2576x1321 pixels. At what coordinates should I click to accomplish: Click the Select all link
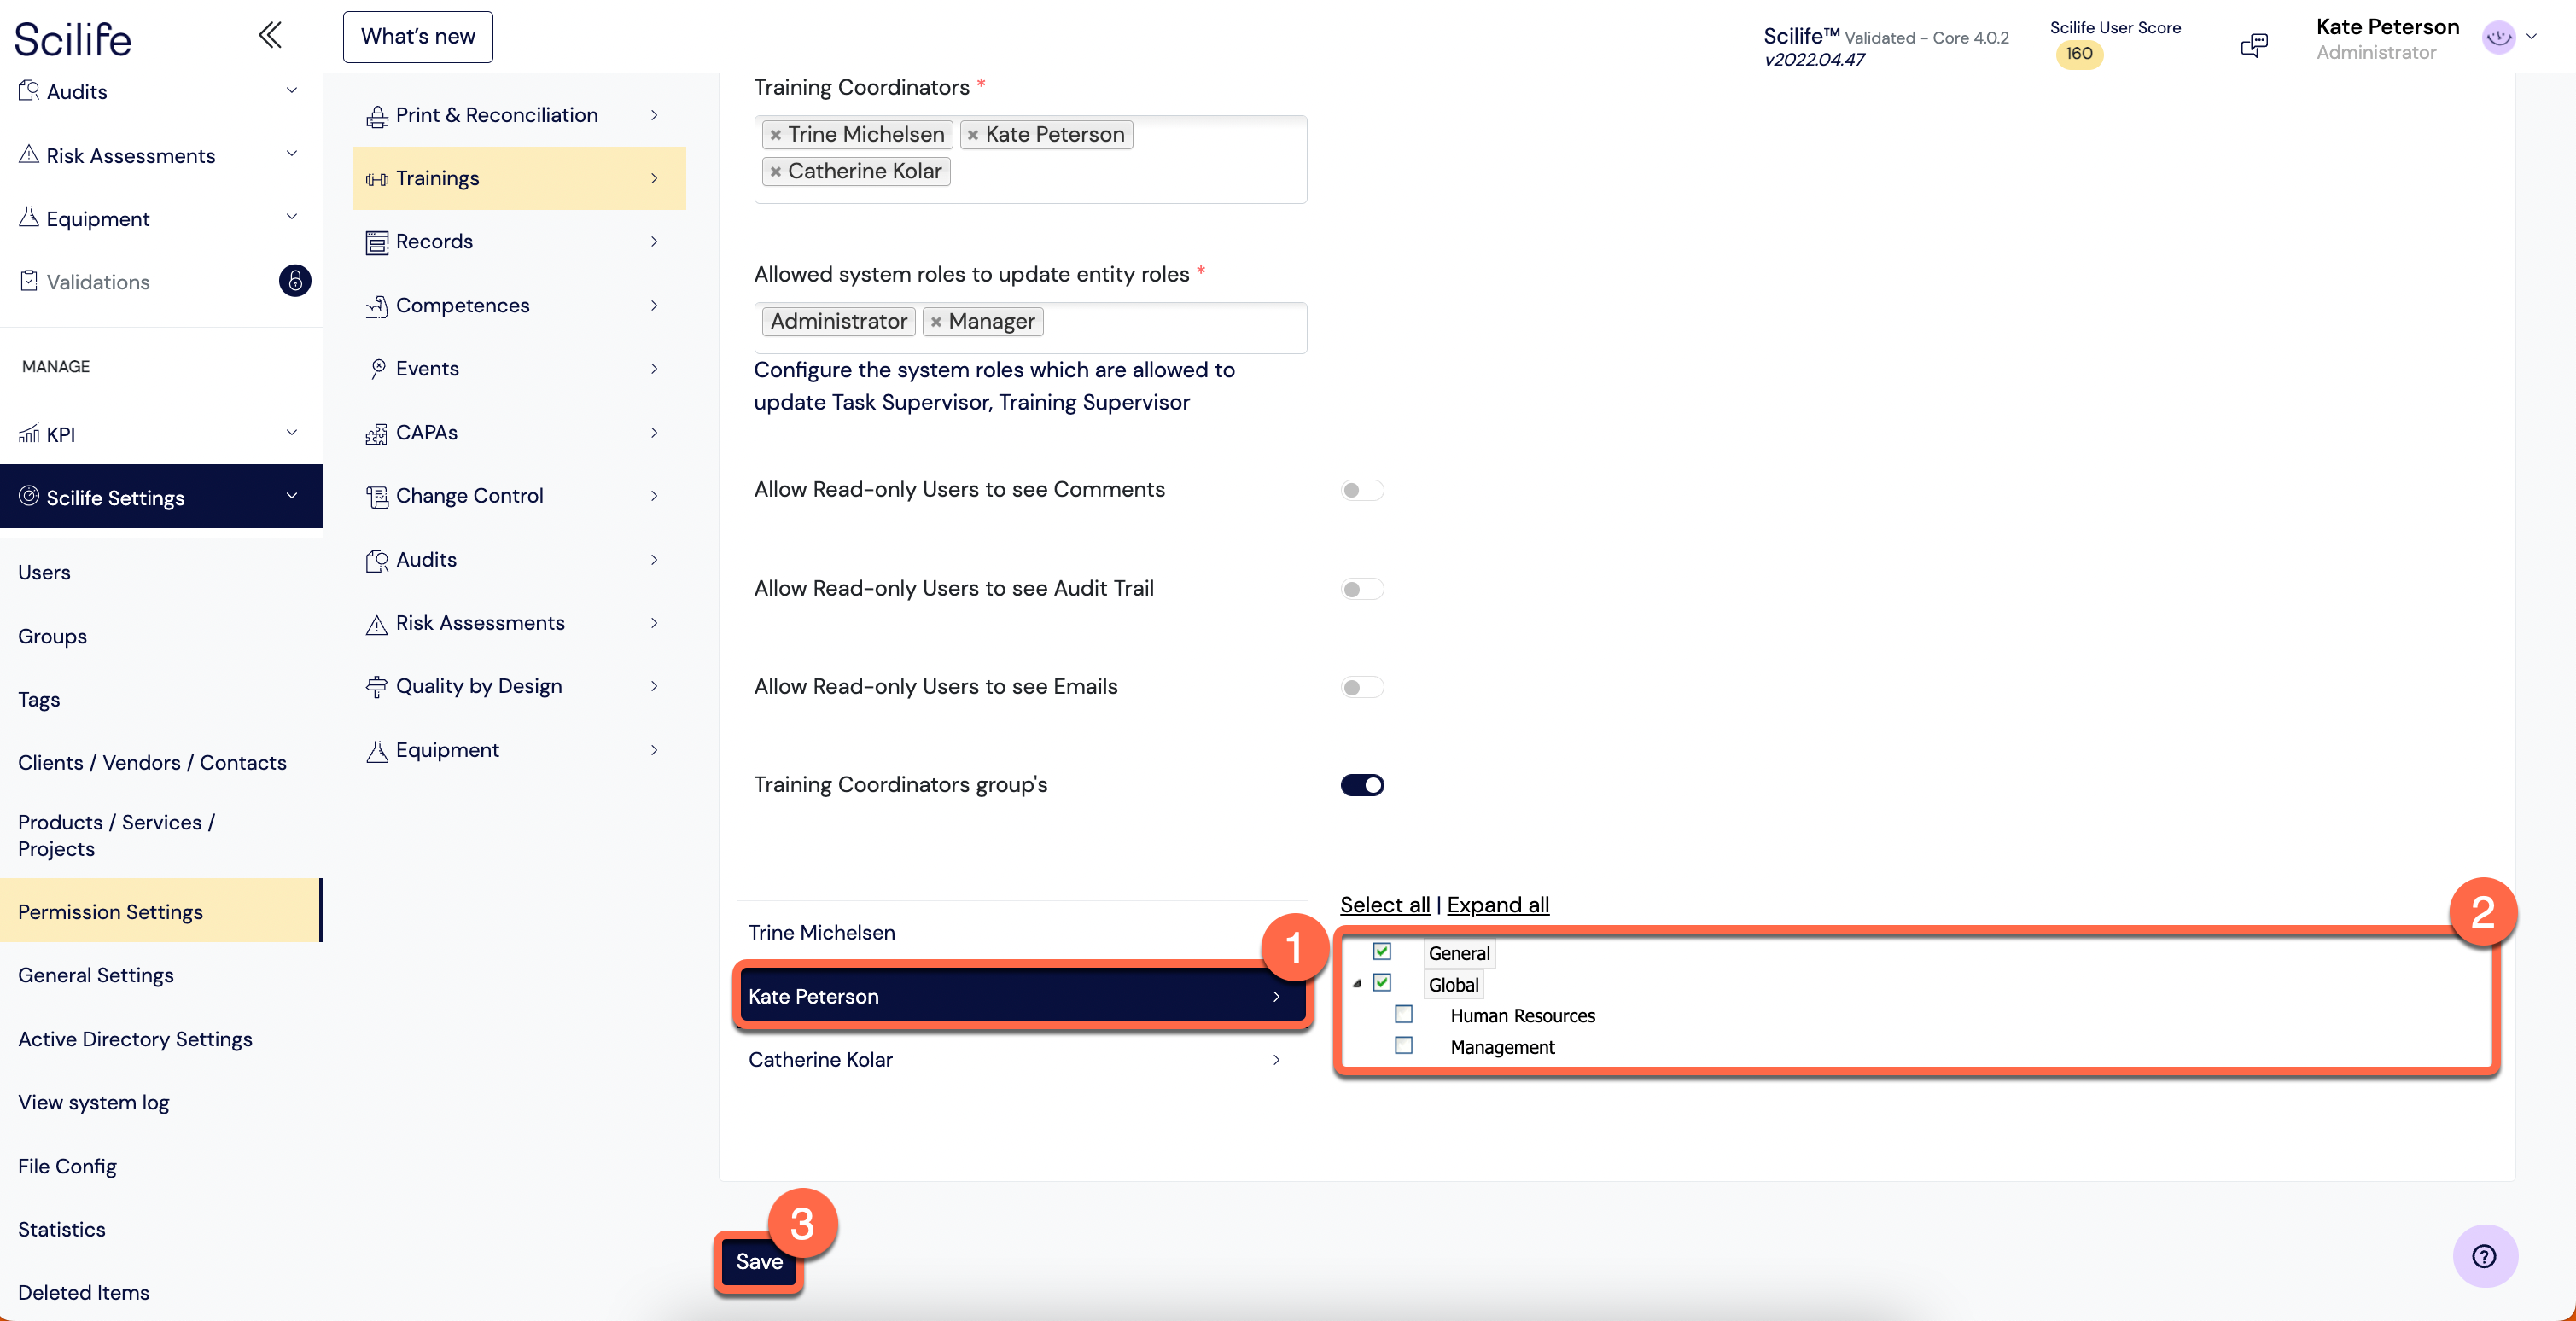(1385, 905)
